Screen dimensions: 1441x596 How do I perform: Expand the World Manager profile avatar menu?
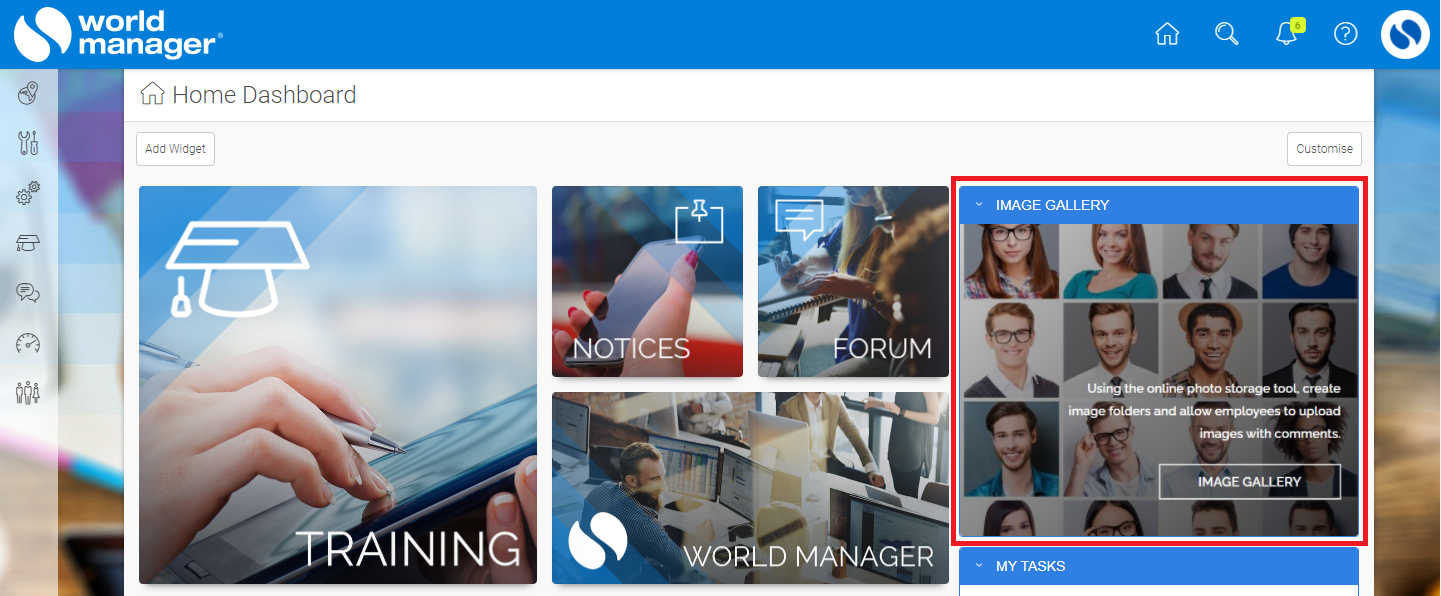(x=1404, y=33)
